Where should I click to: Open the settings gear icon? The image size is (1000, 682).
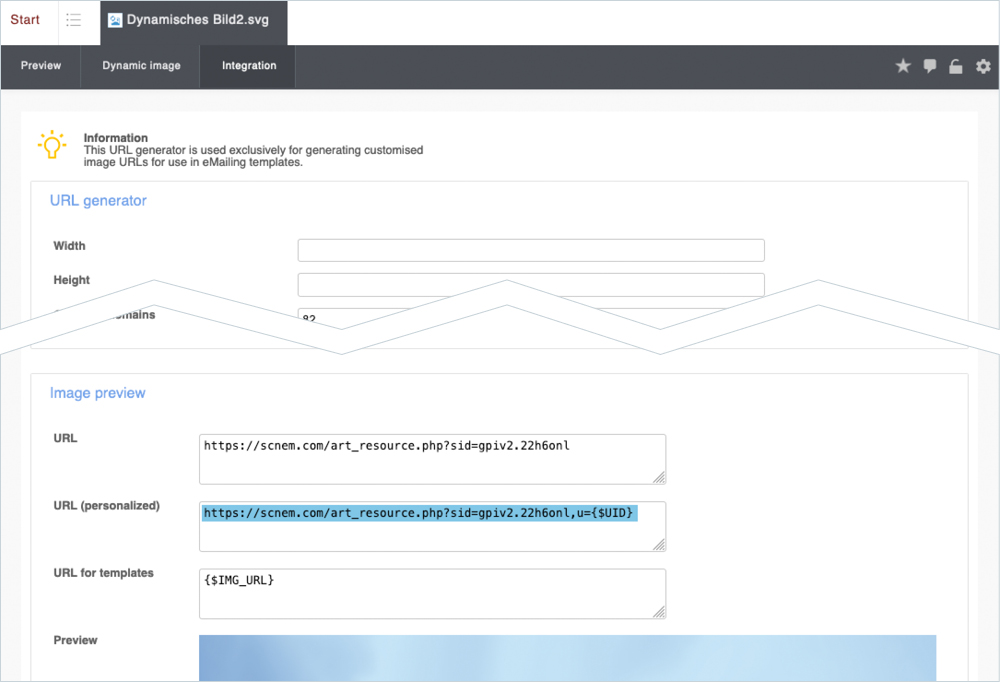(983, 66)
